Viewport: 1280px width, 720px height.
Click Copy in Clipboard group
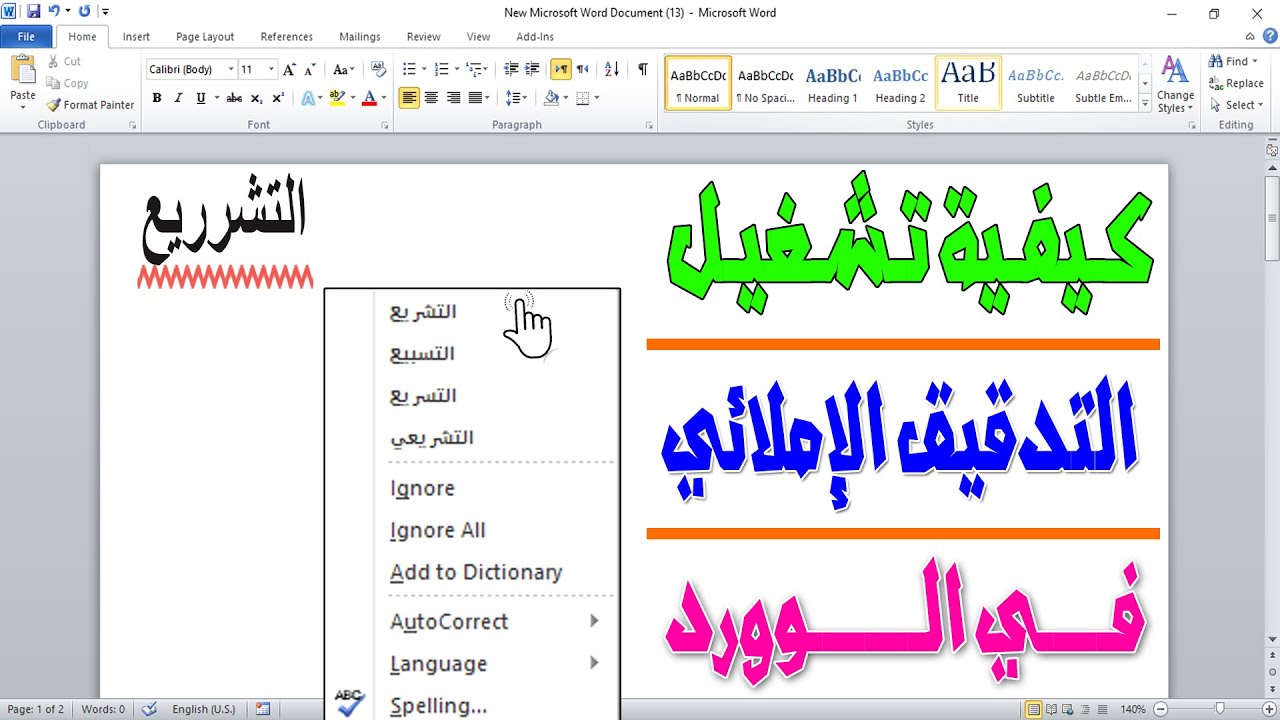(x=68, y=83)
